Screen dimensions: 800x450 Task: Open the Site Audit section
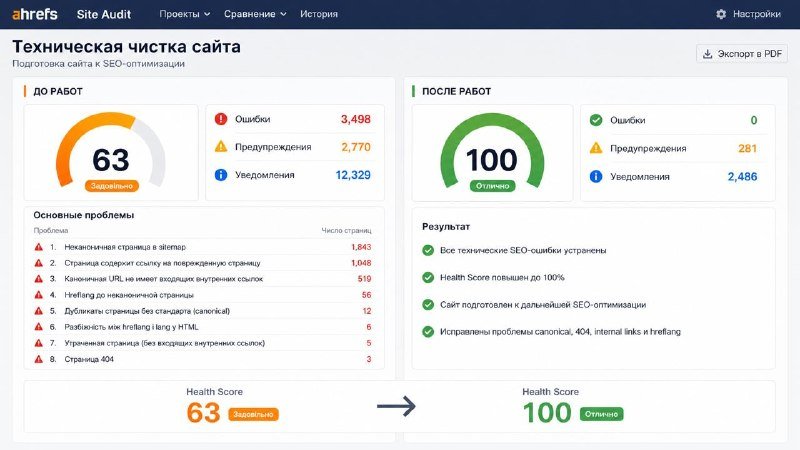tap(104, 14)
